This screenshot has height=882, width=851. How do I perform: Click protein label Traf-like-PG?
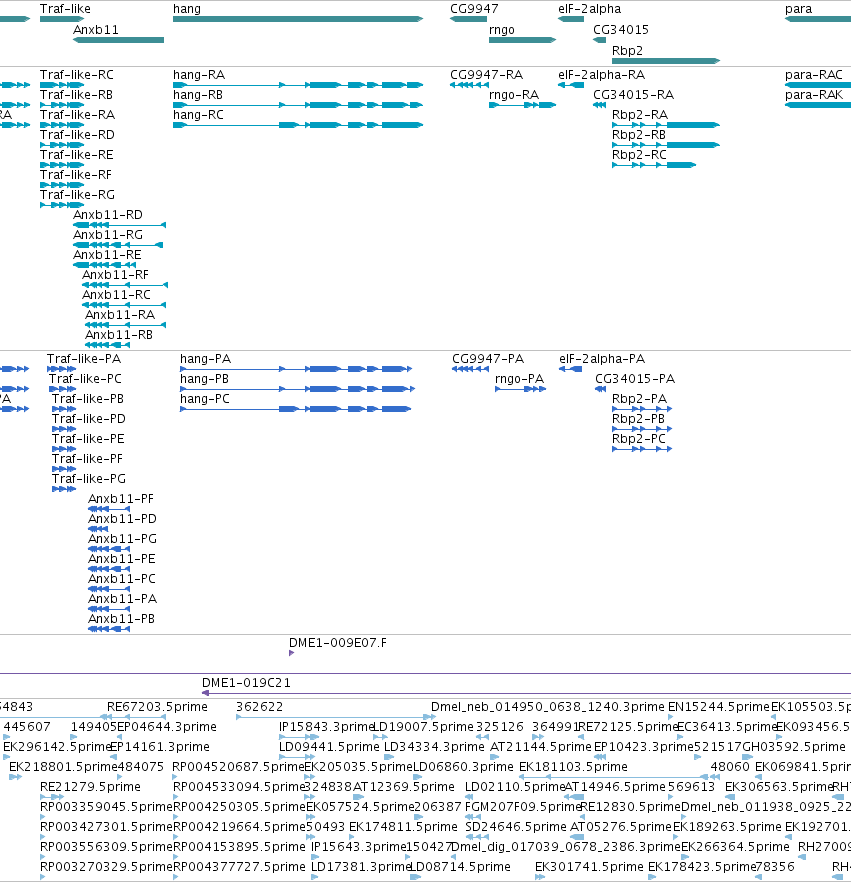tap(89, 479)
